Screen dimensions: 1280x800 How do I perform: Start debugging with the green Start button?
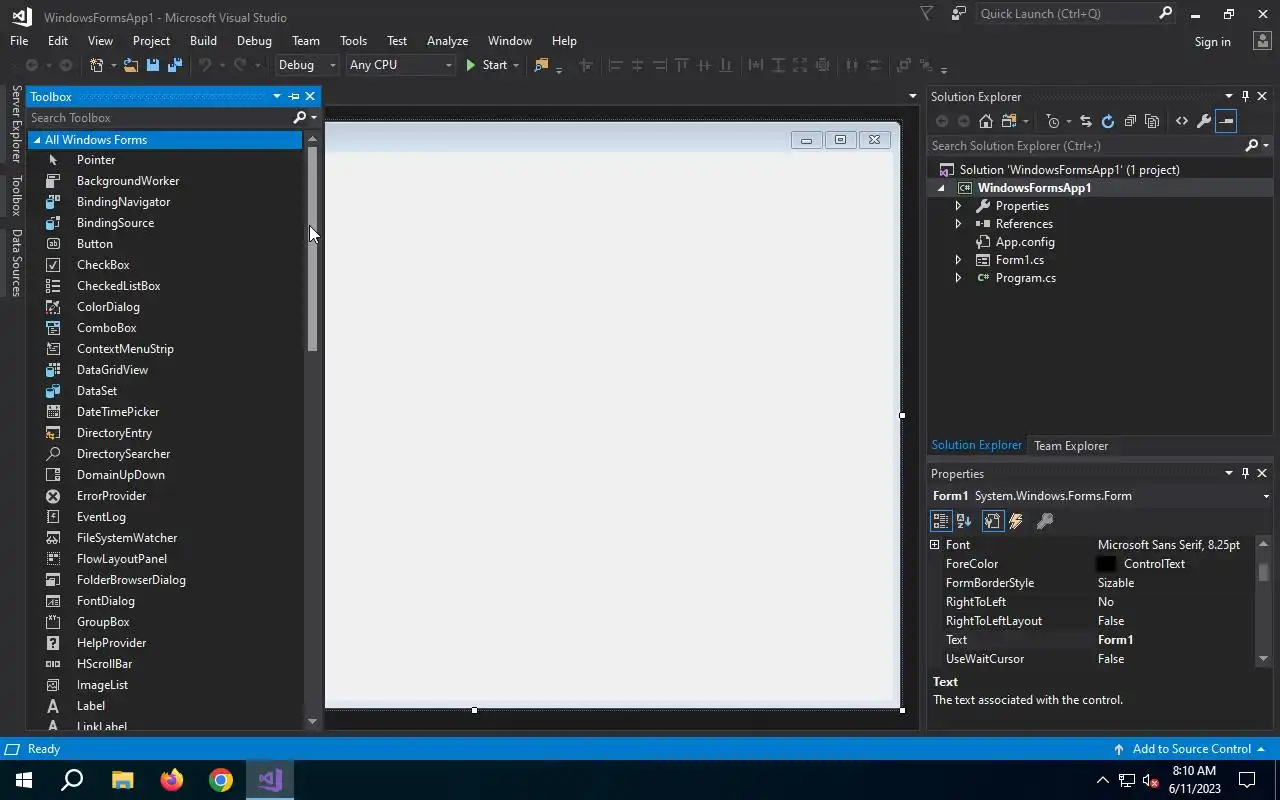pyautogui.click(x=487, y=65)
